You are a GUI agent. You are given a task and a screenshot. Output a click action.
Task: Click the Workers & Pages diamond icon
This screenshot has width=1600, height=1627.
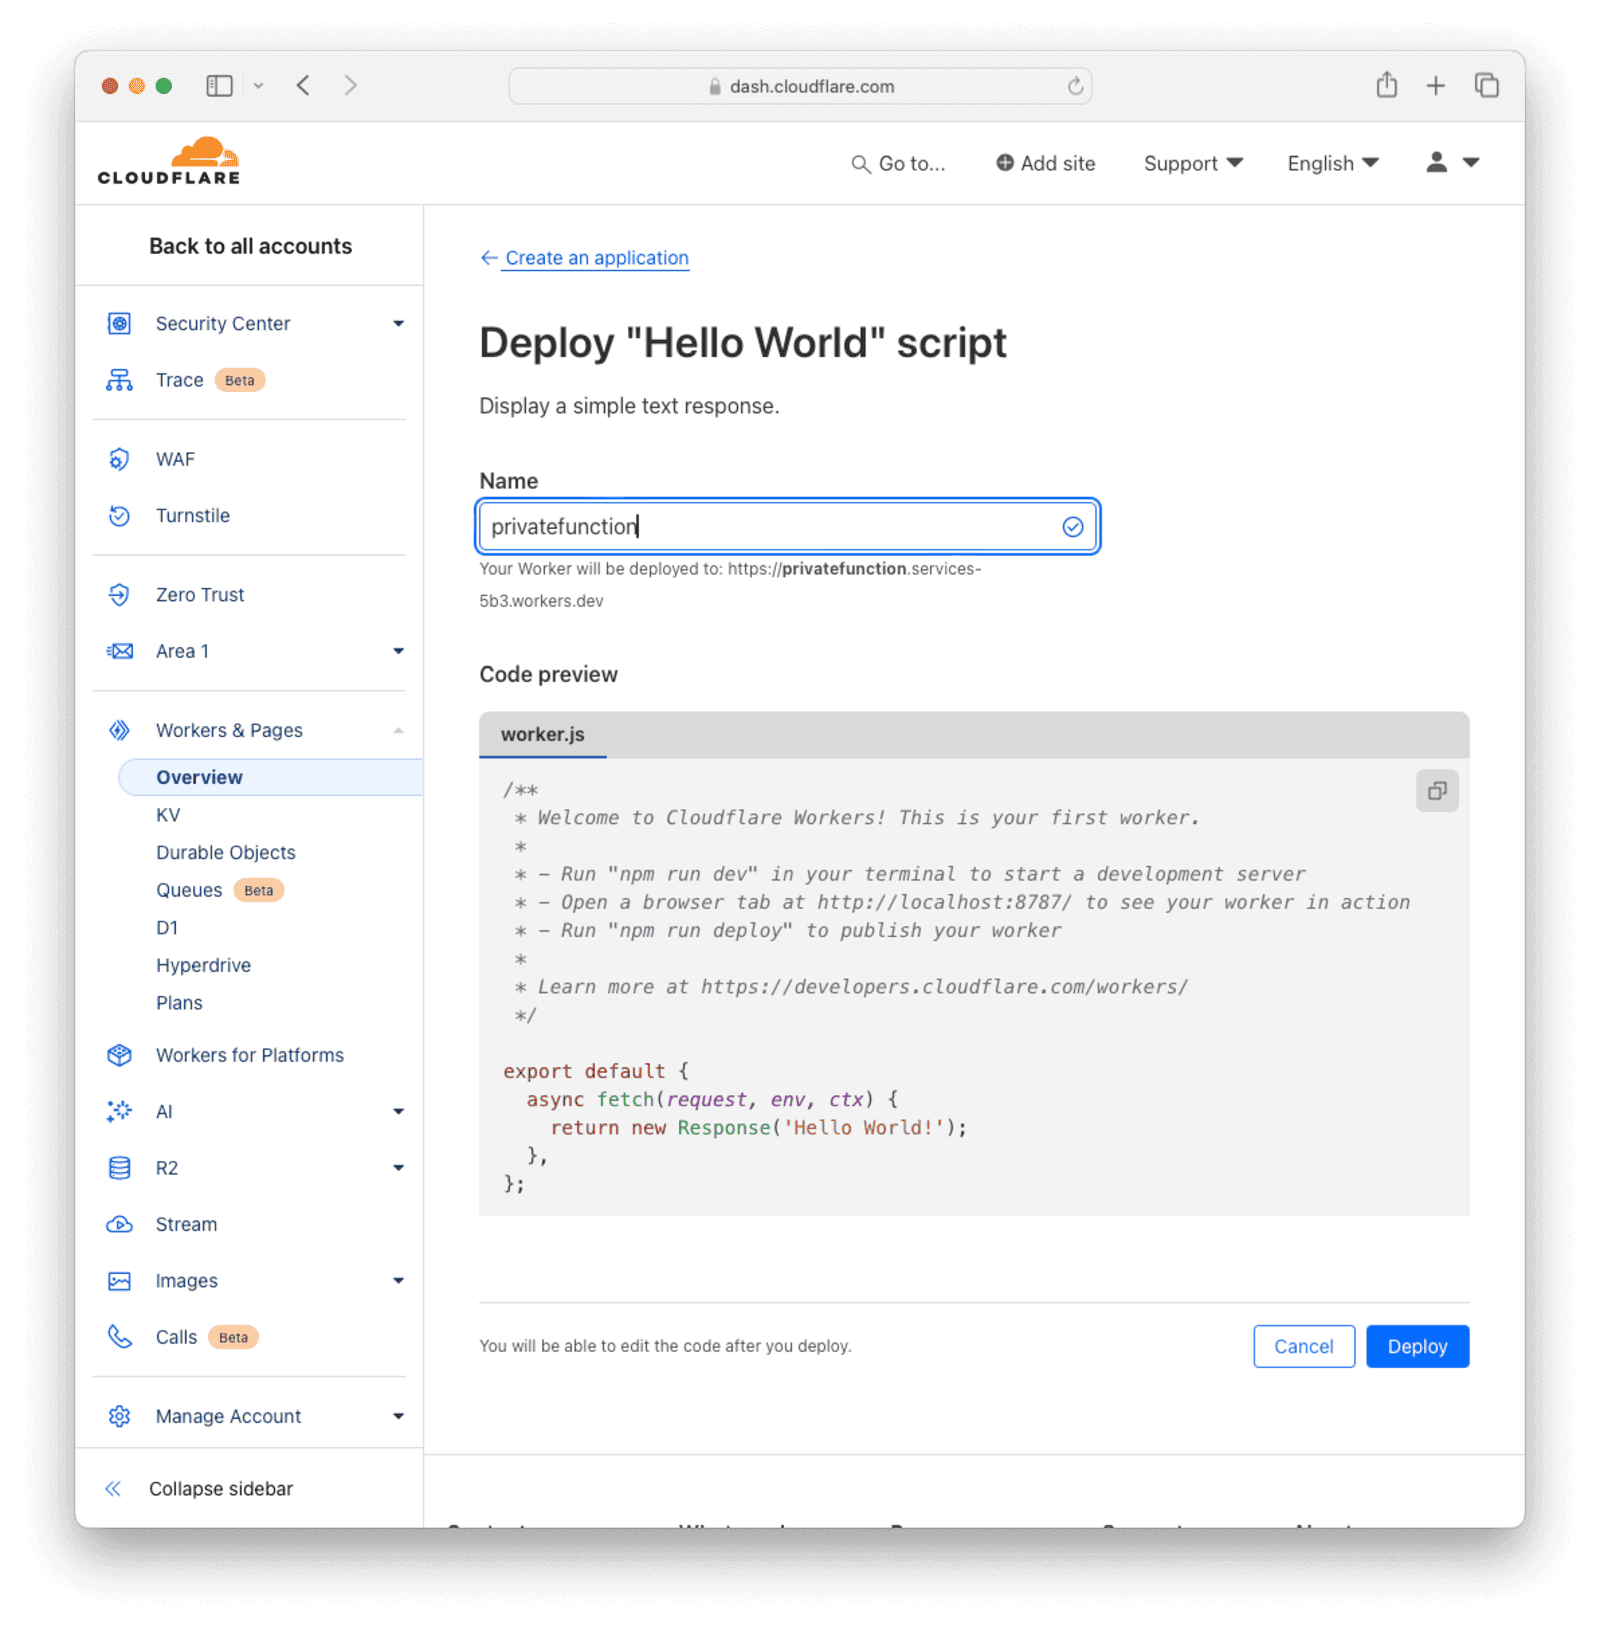[x=119, y=730]
